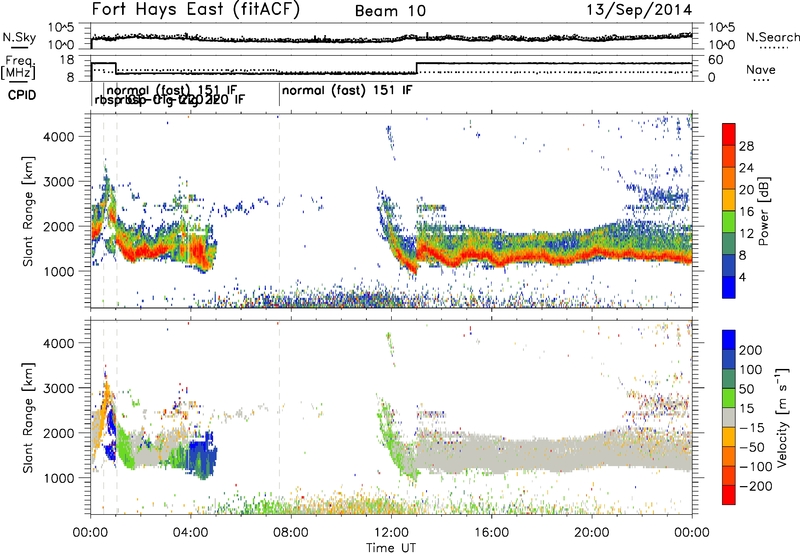Click 'Slant Range [km]' label of the power panel
This screenshot has width=800, height=554.
point(27,211)
